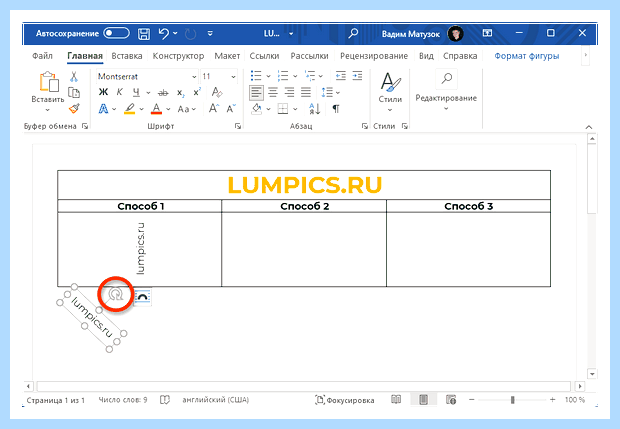Open the document title dropdown arrow

[x=291, y=34]
